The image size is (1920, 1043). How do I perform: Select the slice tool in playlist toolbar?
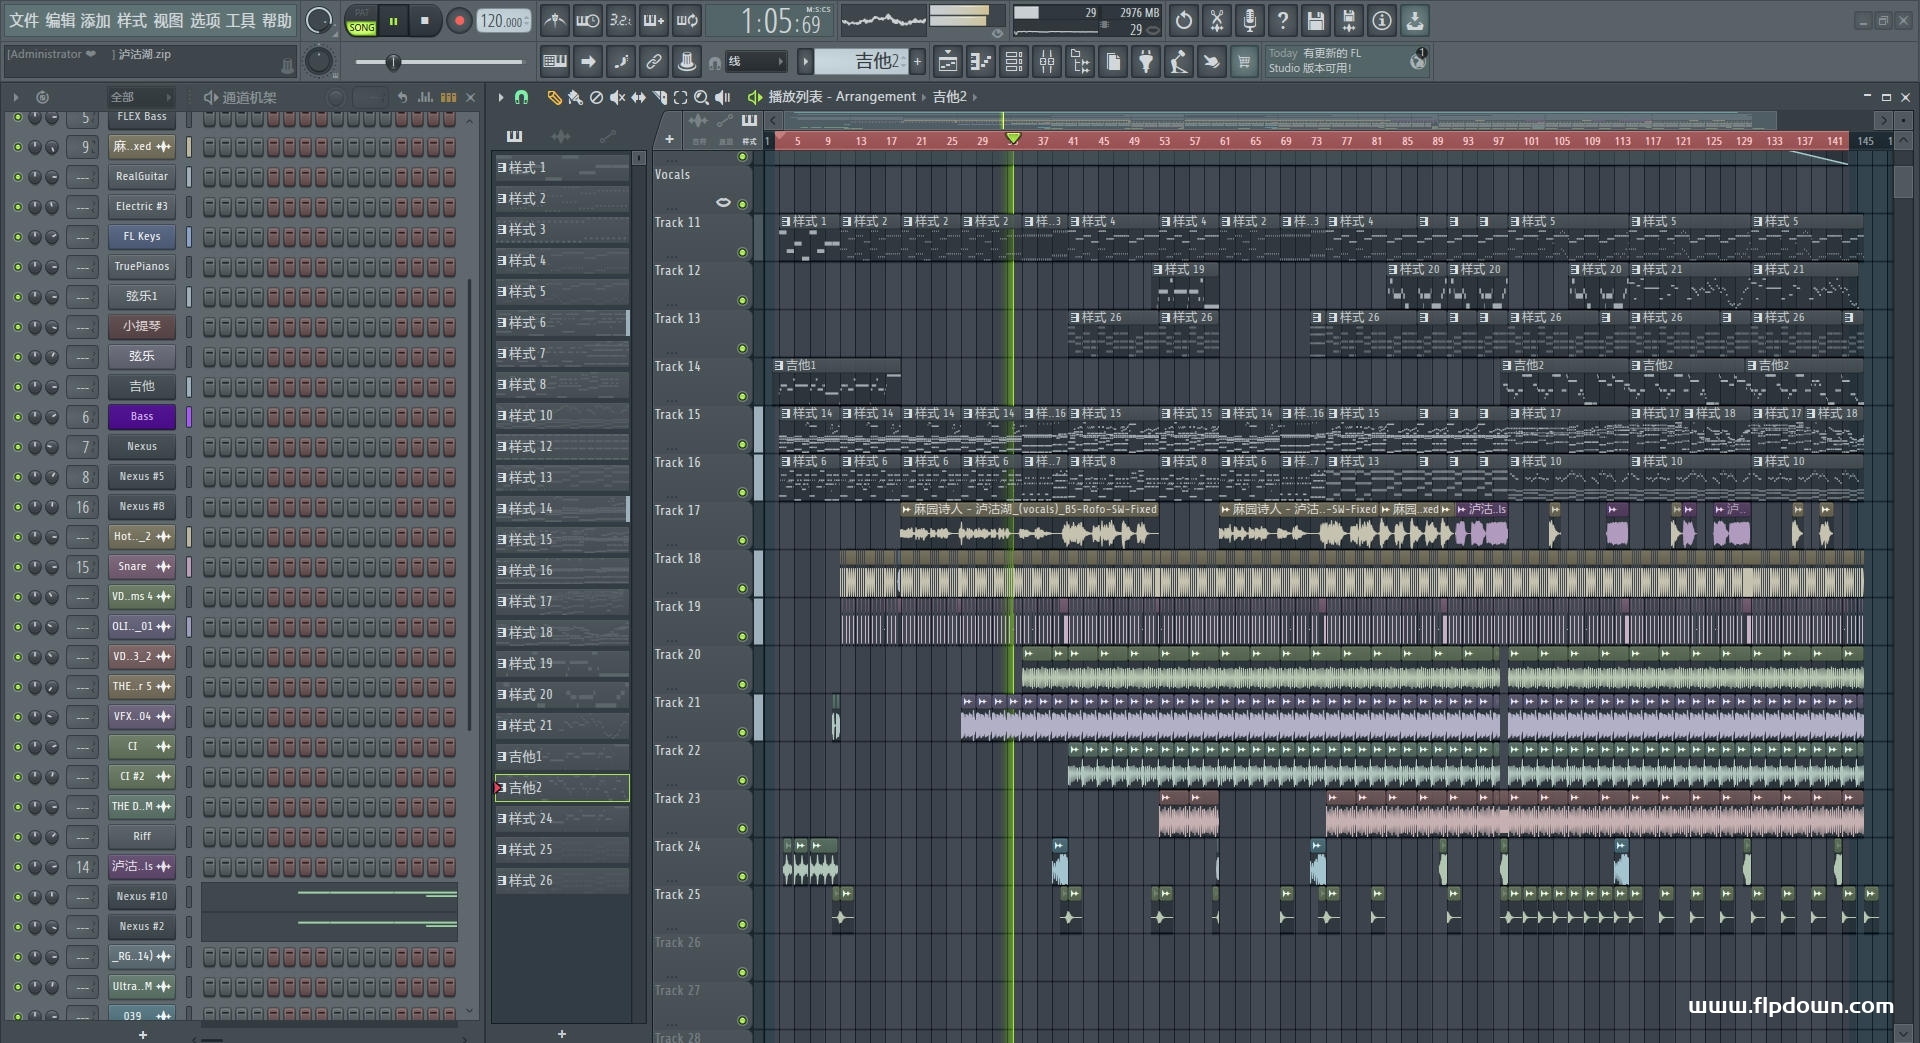click(659, 97)
